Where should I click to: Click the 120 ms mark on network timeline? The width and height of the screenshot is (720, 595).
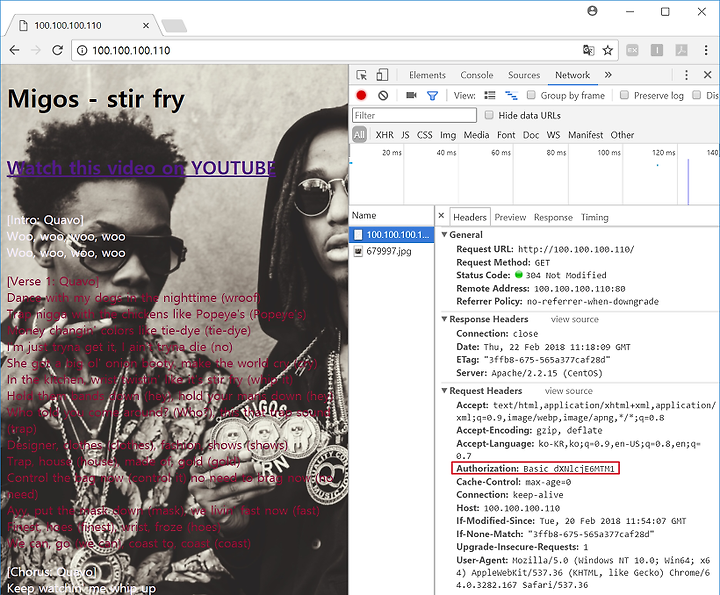coord(664,152)
